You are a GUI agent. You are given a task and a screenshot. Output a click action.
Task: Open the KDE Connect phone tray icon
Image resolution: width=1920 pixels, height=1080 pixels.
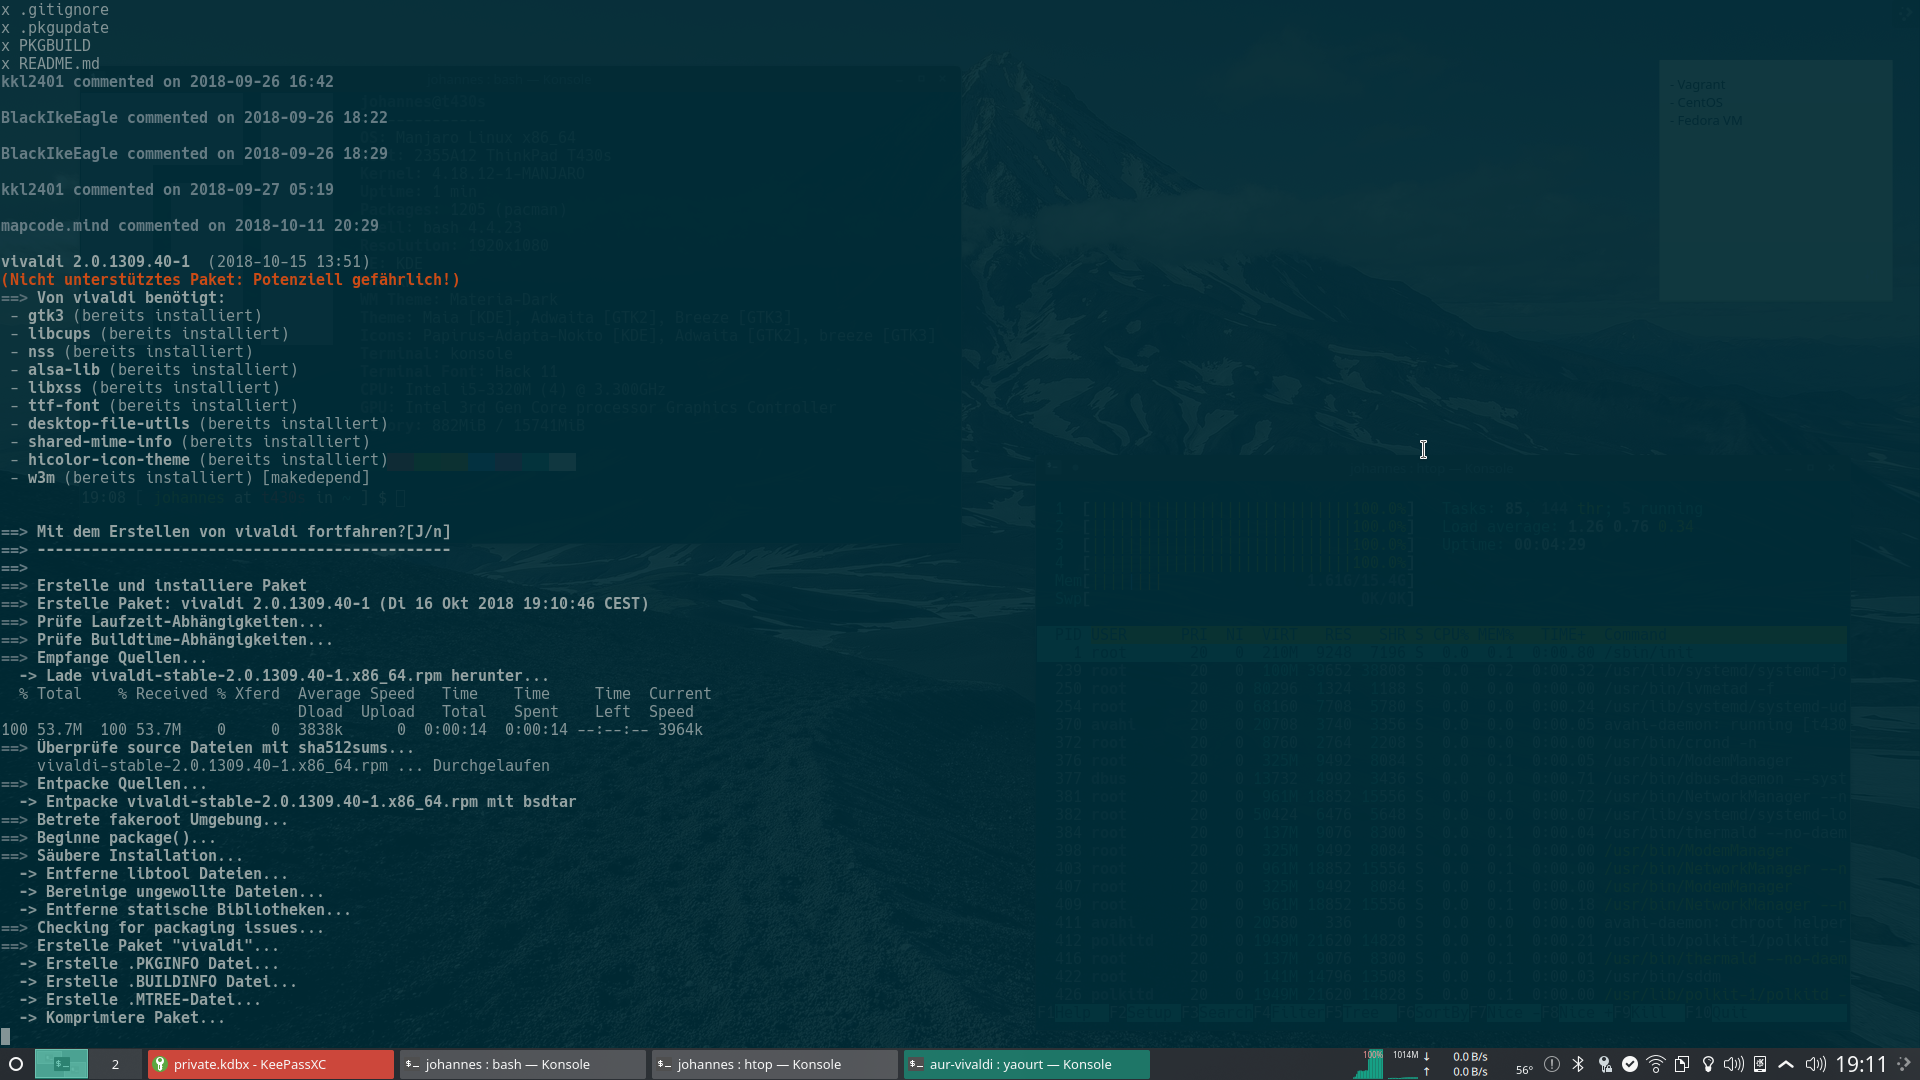tap(1760, 1064)
